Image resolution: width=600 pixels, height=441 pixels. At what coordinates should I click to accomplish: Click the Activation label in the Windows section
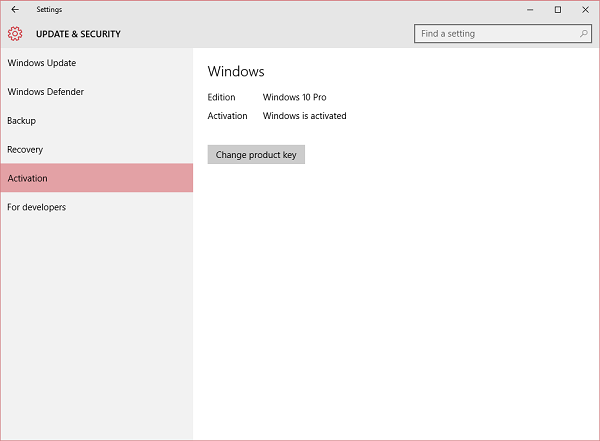tap(227, 116)
